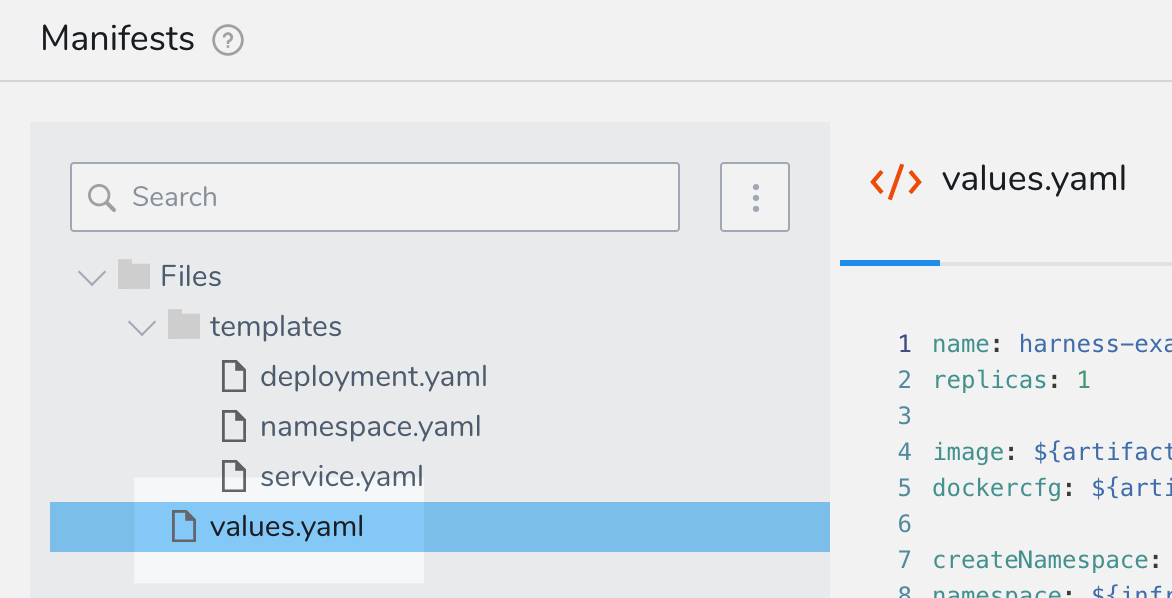Click the deployment.yaml file icon
This screenshot has width=1172, height=598.
[234, 376]
